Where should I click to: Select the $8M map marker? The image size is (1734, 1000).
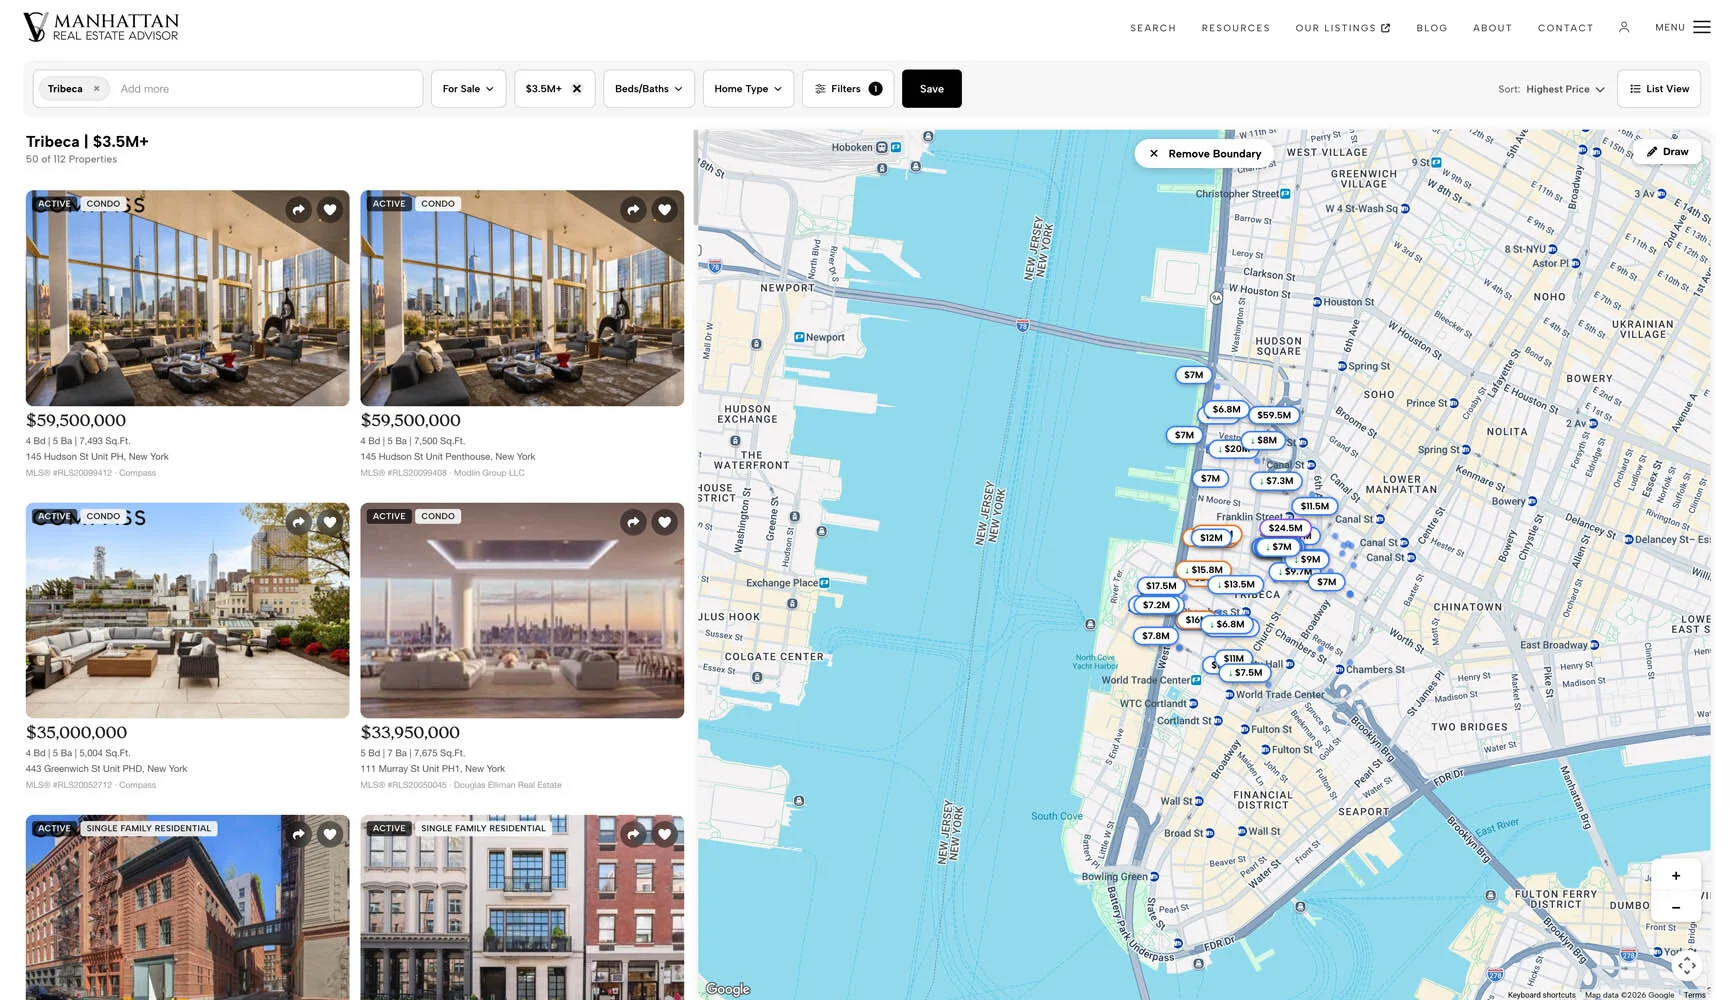pos(1263,440)
